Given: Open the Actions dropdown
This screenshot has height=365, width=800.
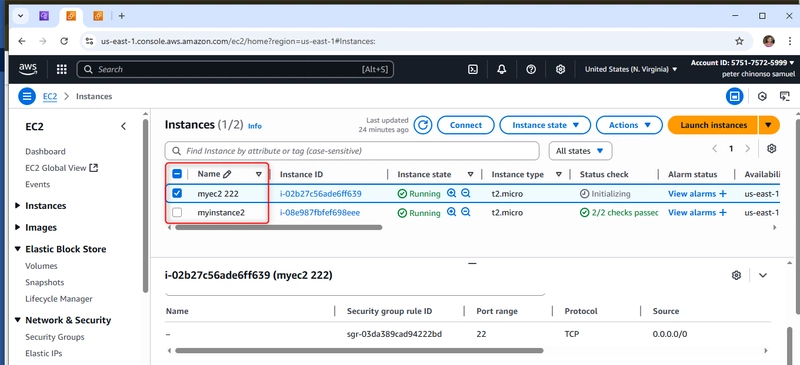Looking at the screenshot, I should pyautogui.click(x=629, y=125).
